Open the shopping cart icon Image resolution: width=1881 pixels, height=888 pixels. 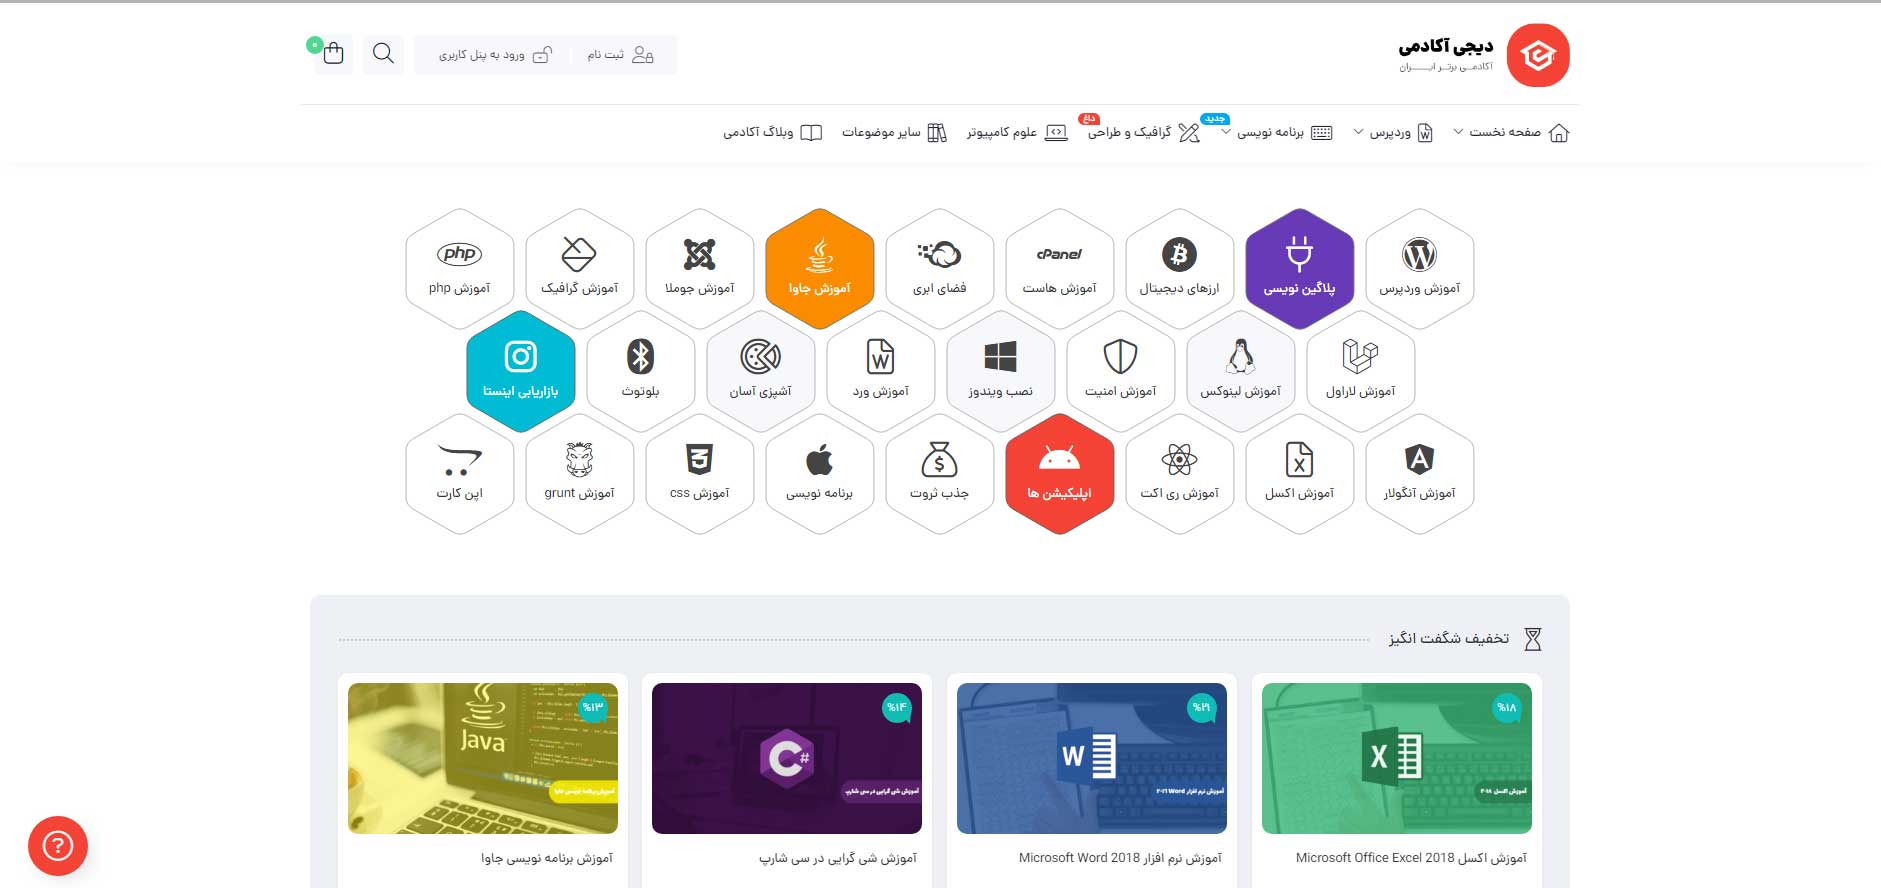(333, 54)
